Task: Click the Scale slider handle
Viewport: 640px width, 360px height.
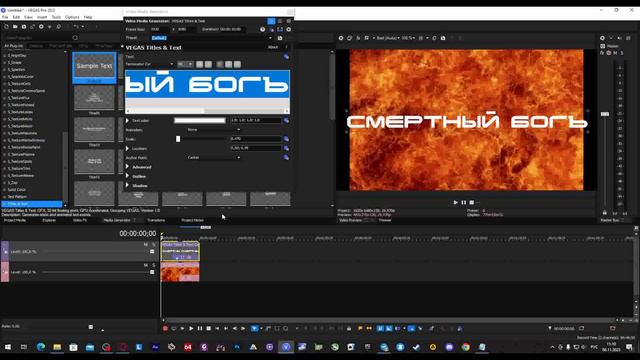Action: pyautogui.click(x=178, y=139)
